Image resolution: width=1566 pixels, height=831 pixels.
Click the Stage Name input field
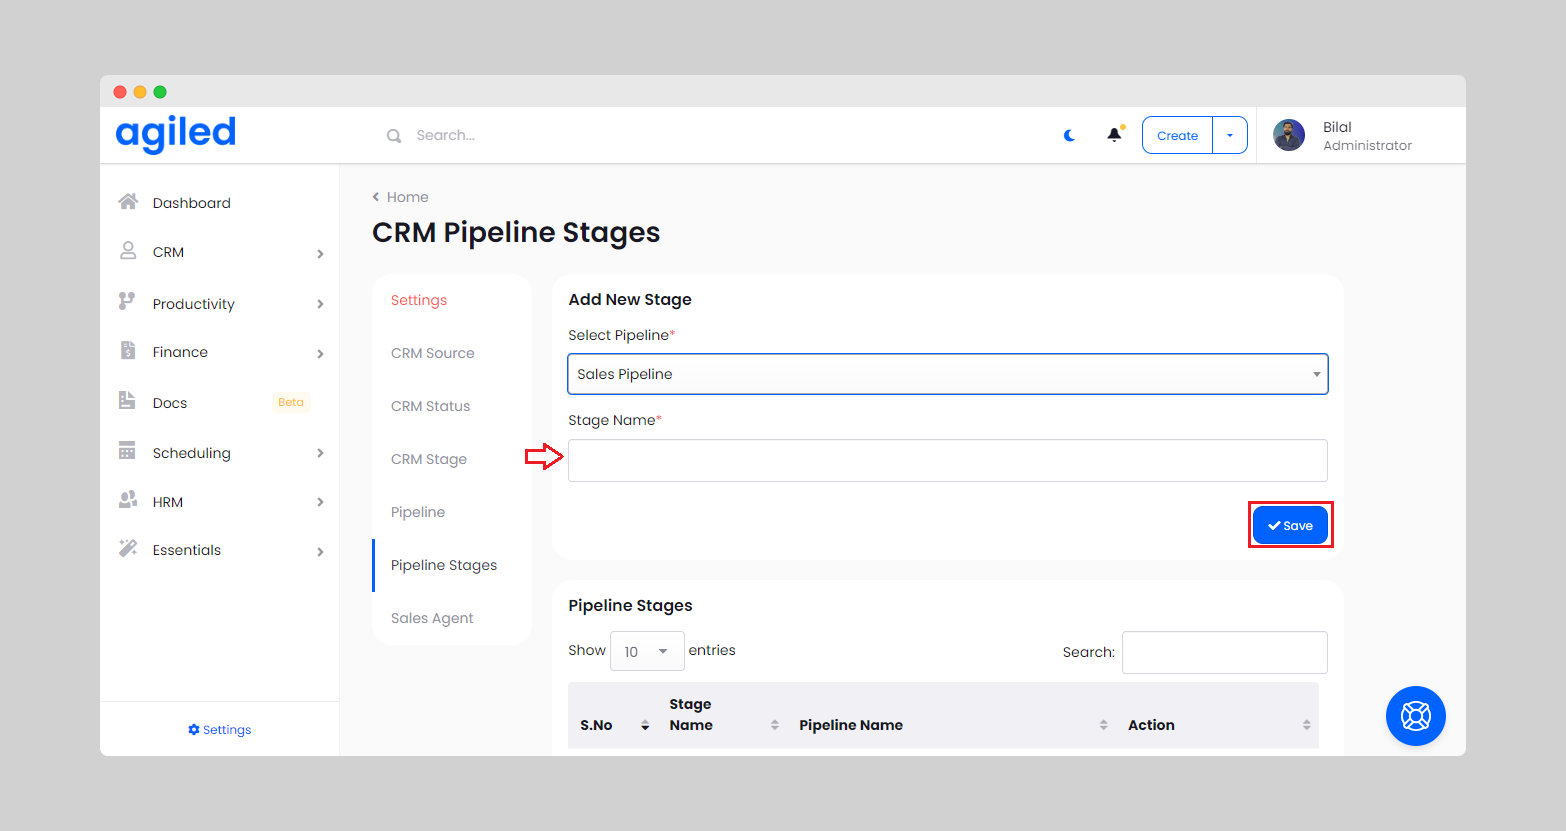(x=947, y=460)
